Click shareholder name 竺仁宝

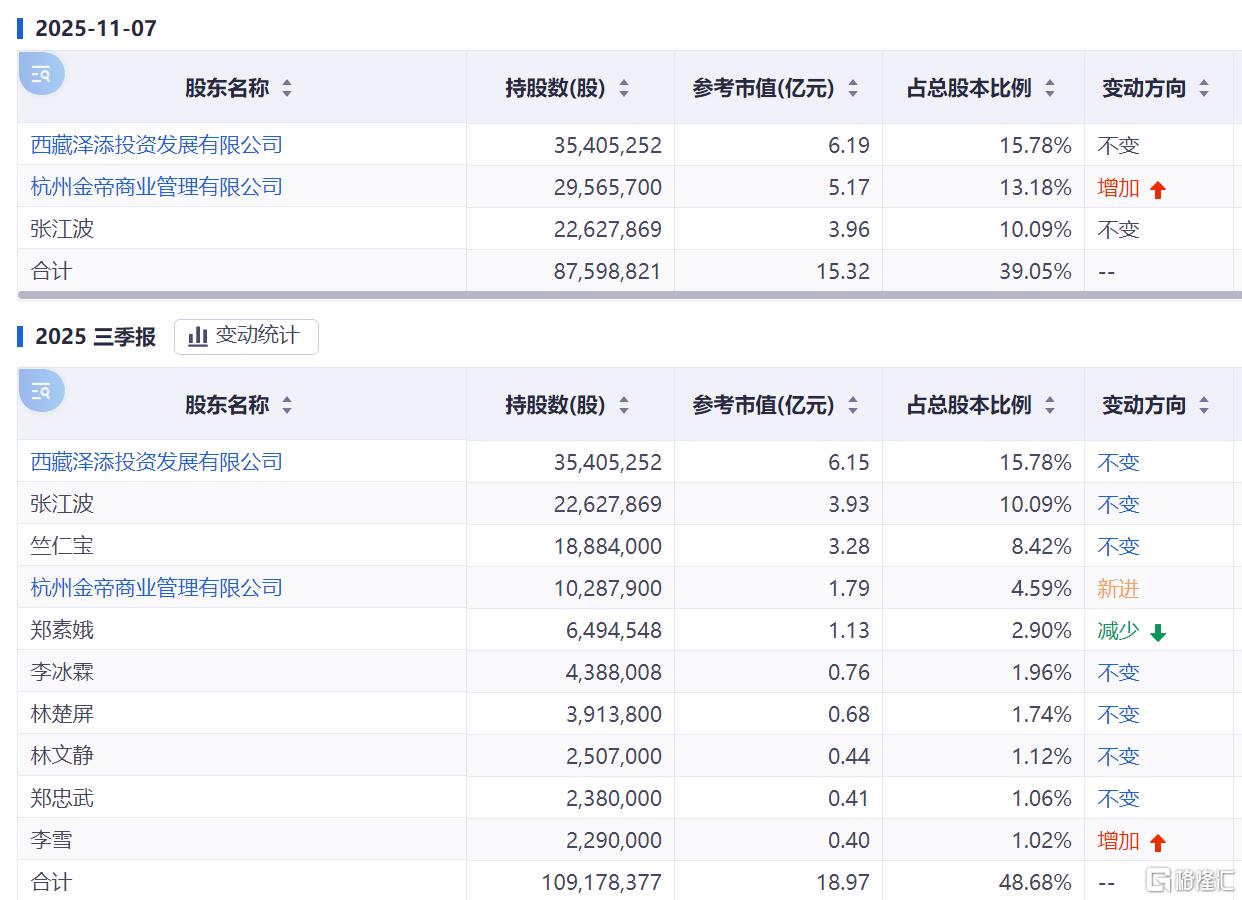point(62,546)
